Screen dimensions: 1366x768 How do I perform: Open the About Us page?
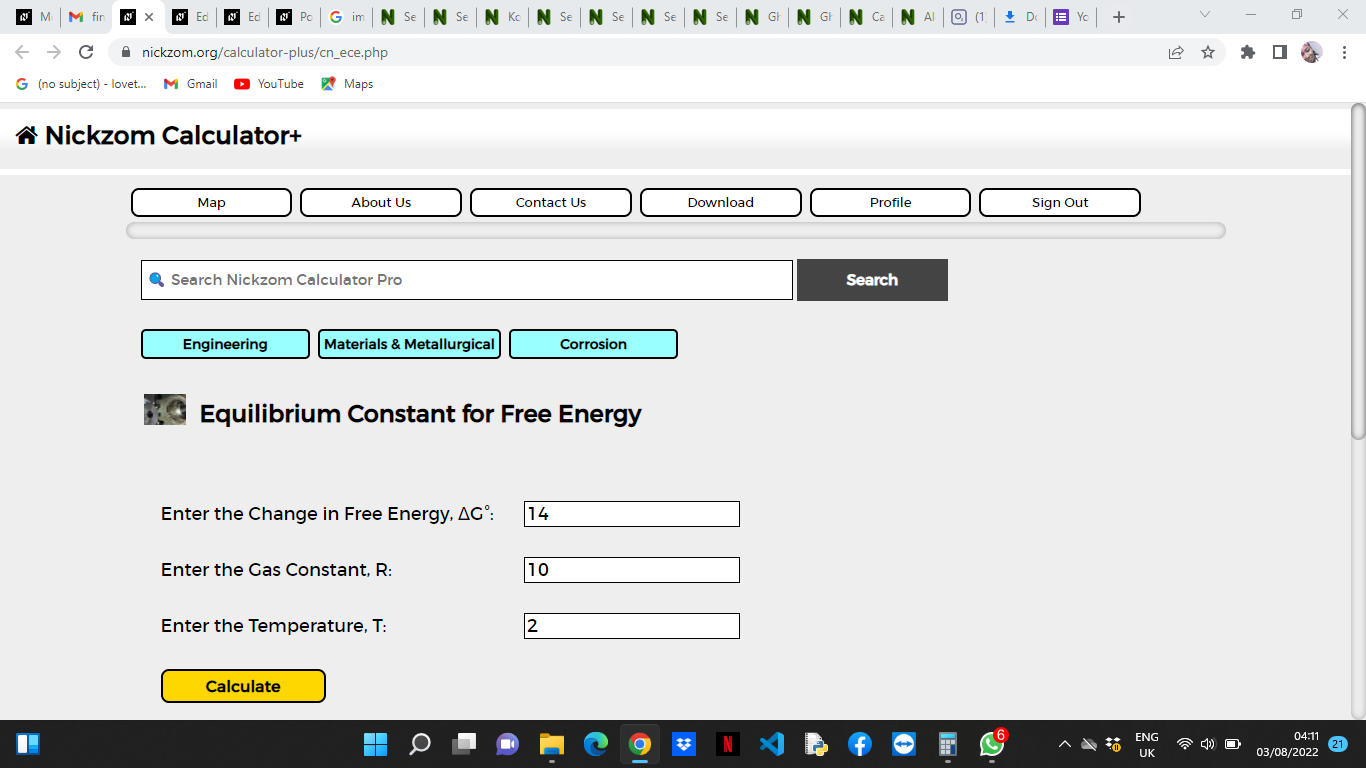click(x=381, y=202)
